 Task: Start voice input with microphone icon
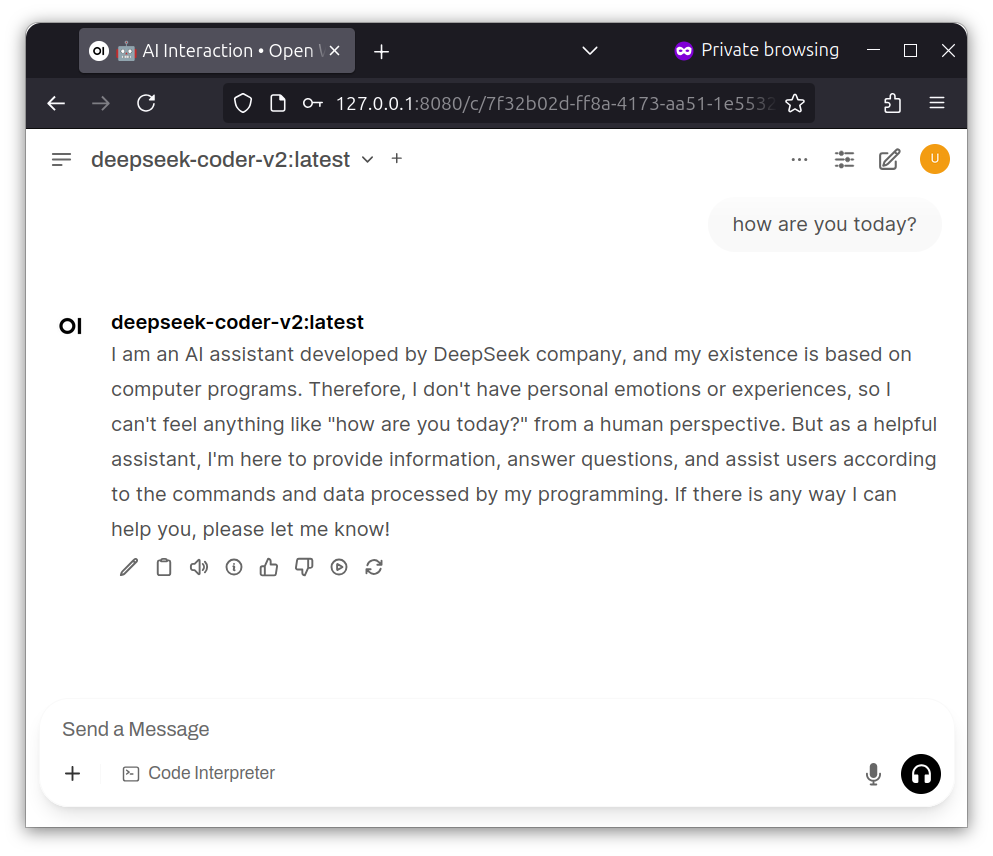click(x=873, y=774)
